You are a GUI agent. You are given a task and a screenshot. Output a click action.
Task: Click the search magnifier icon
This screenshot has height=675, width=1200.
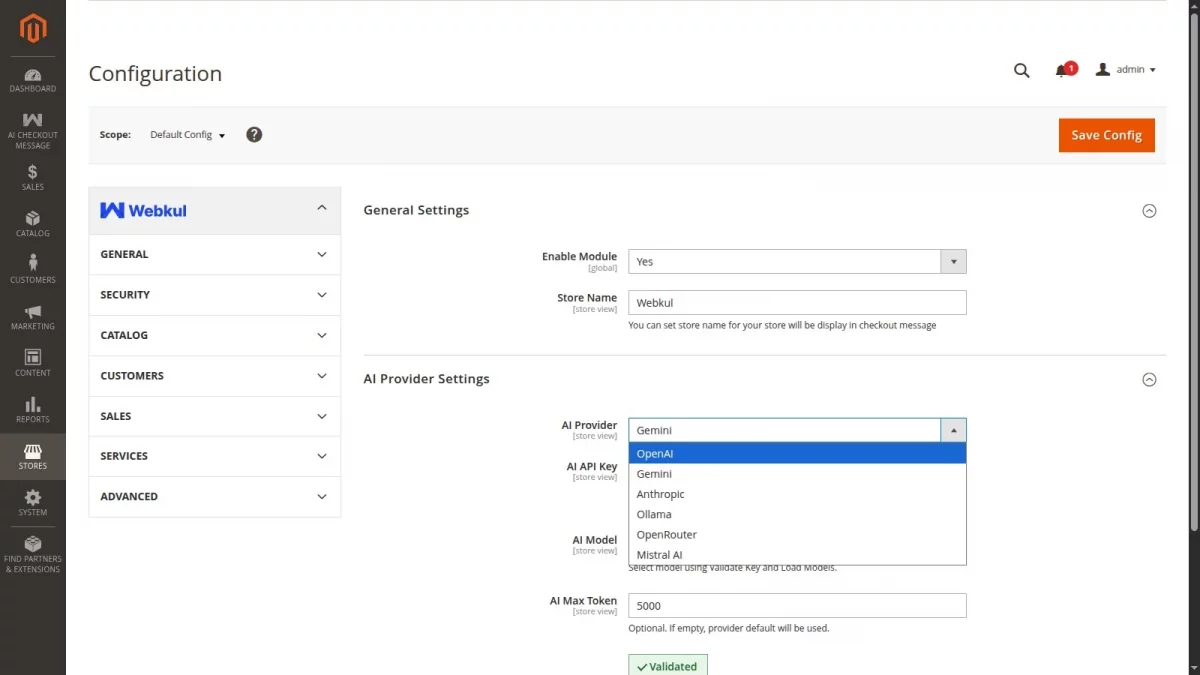click(1021, 70)
